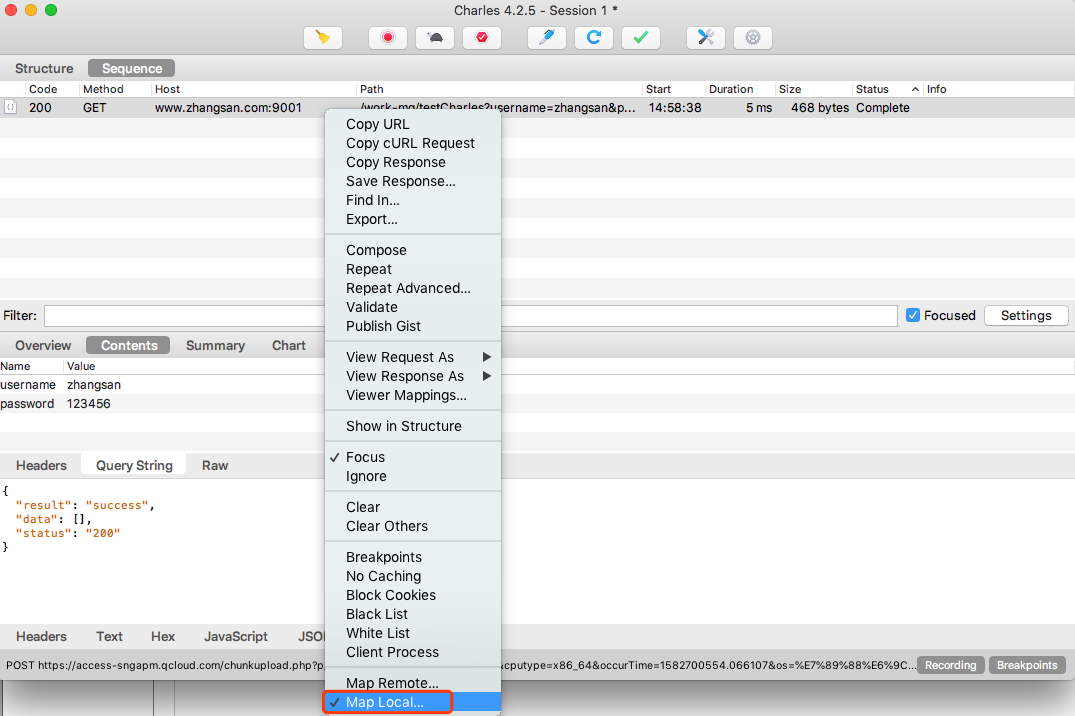
Task: Select the response Text tab
Action: click(109, 636)
